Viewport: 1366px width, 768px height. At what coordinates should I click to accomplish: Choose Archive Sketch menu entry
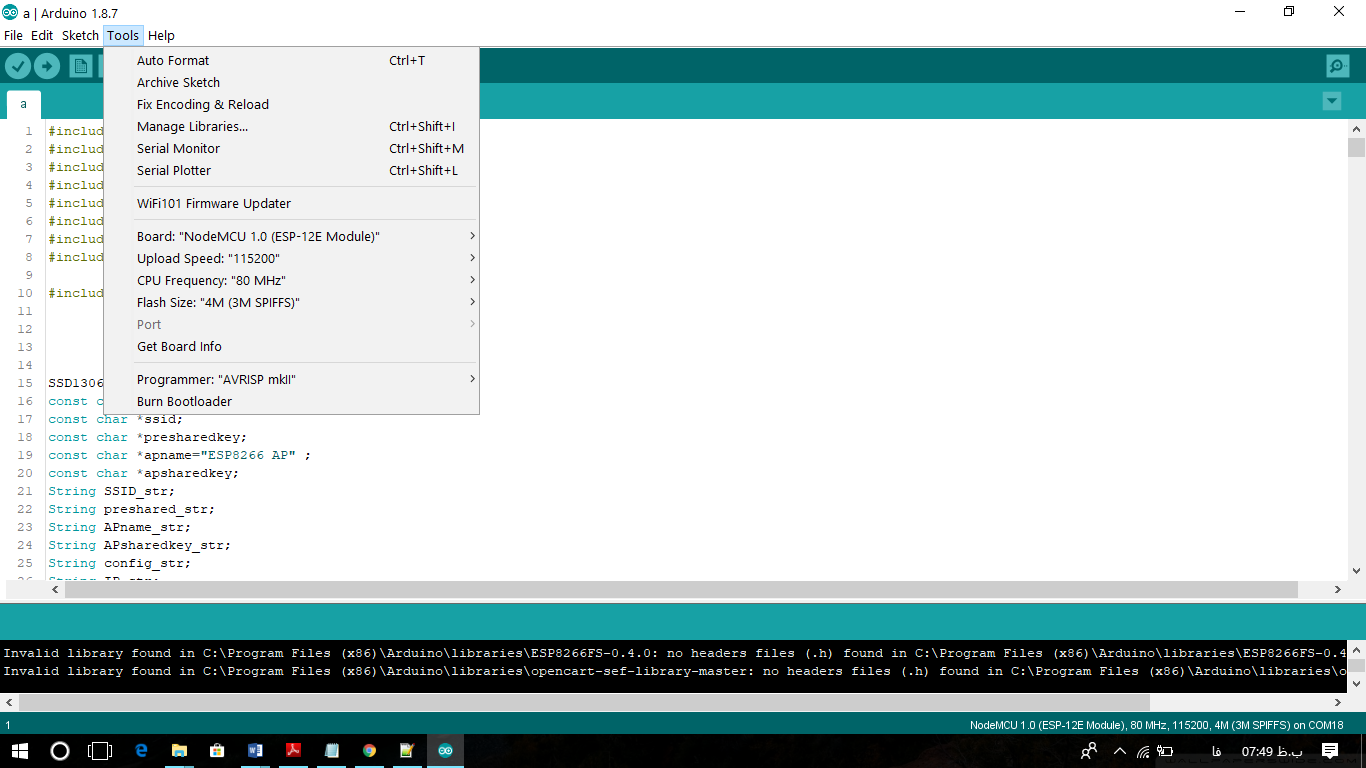pos(291,82)
